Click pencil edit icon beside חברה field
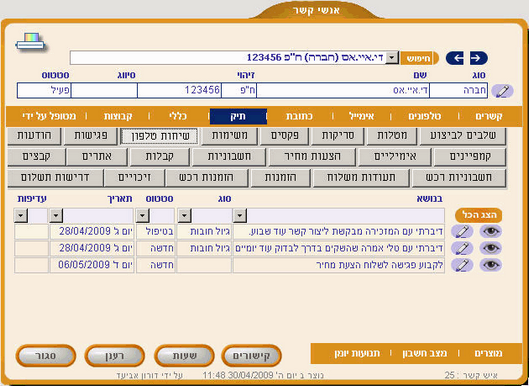 coord(503,91)
